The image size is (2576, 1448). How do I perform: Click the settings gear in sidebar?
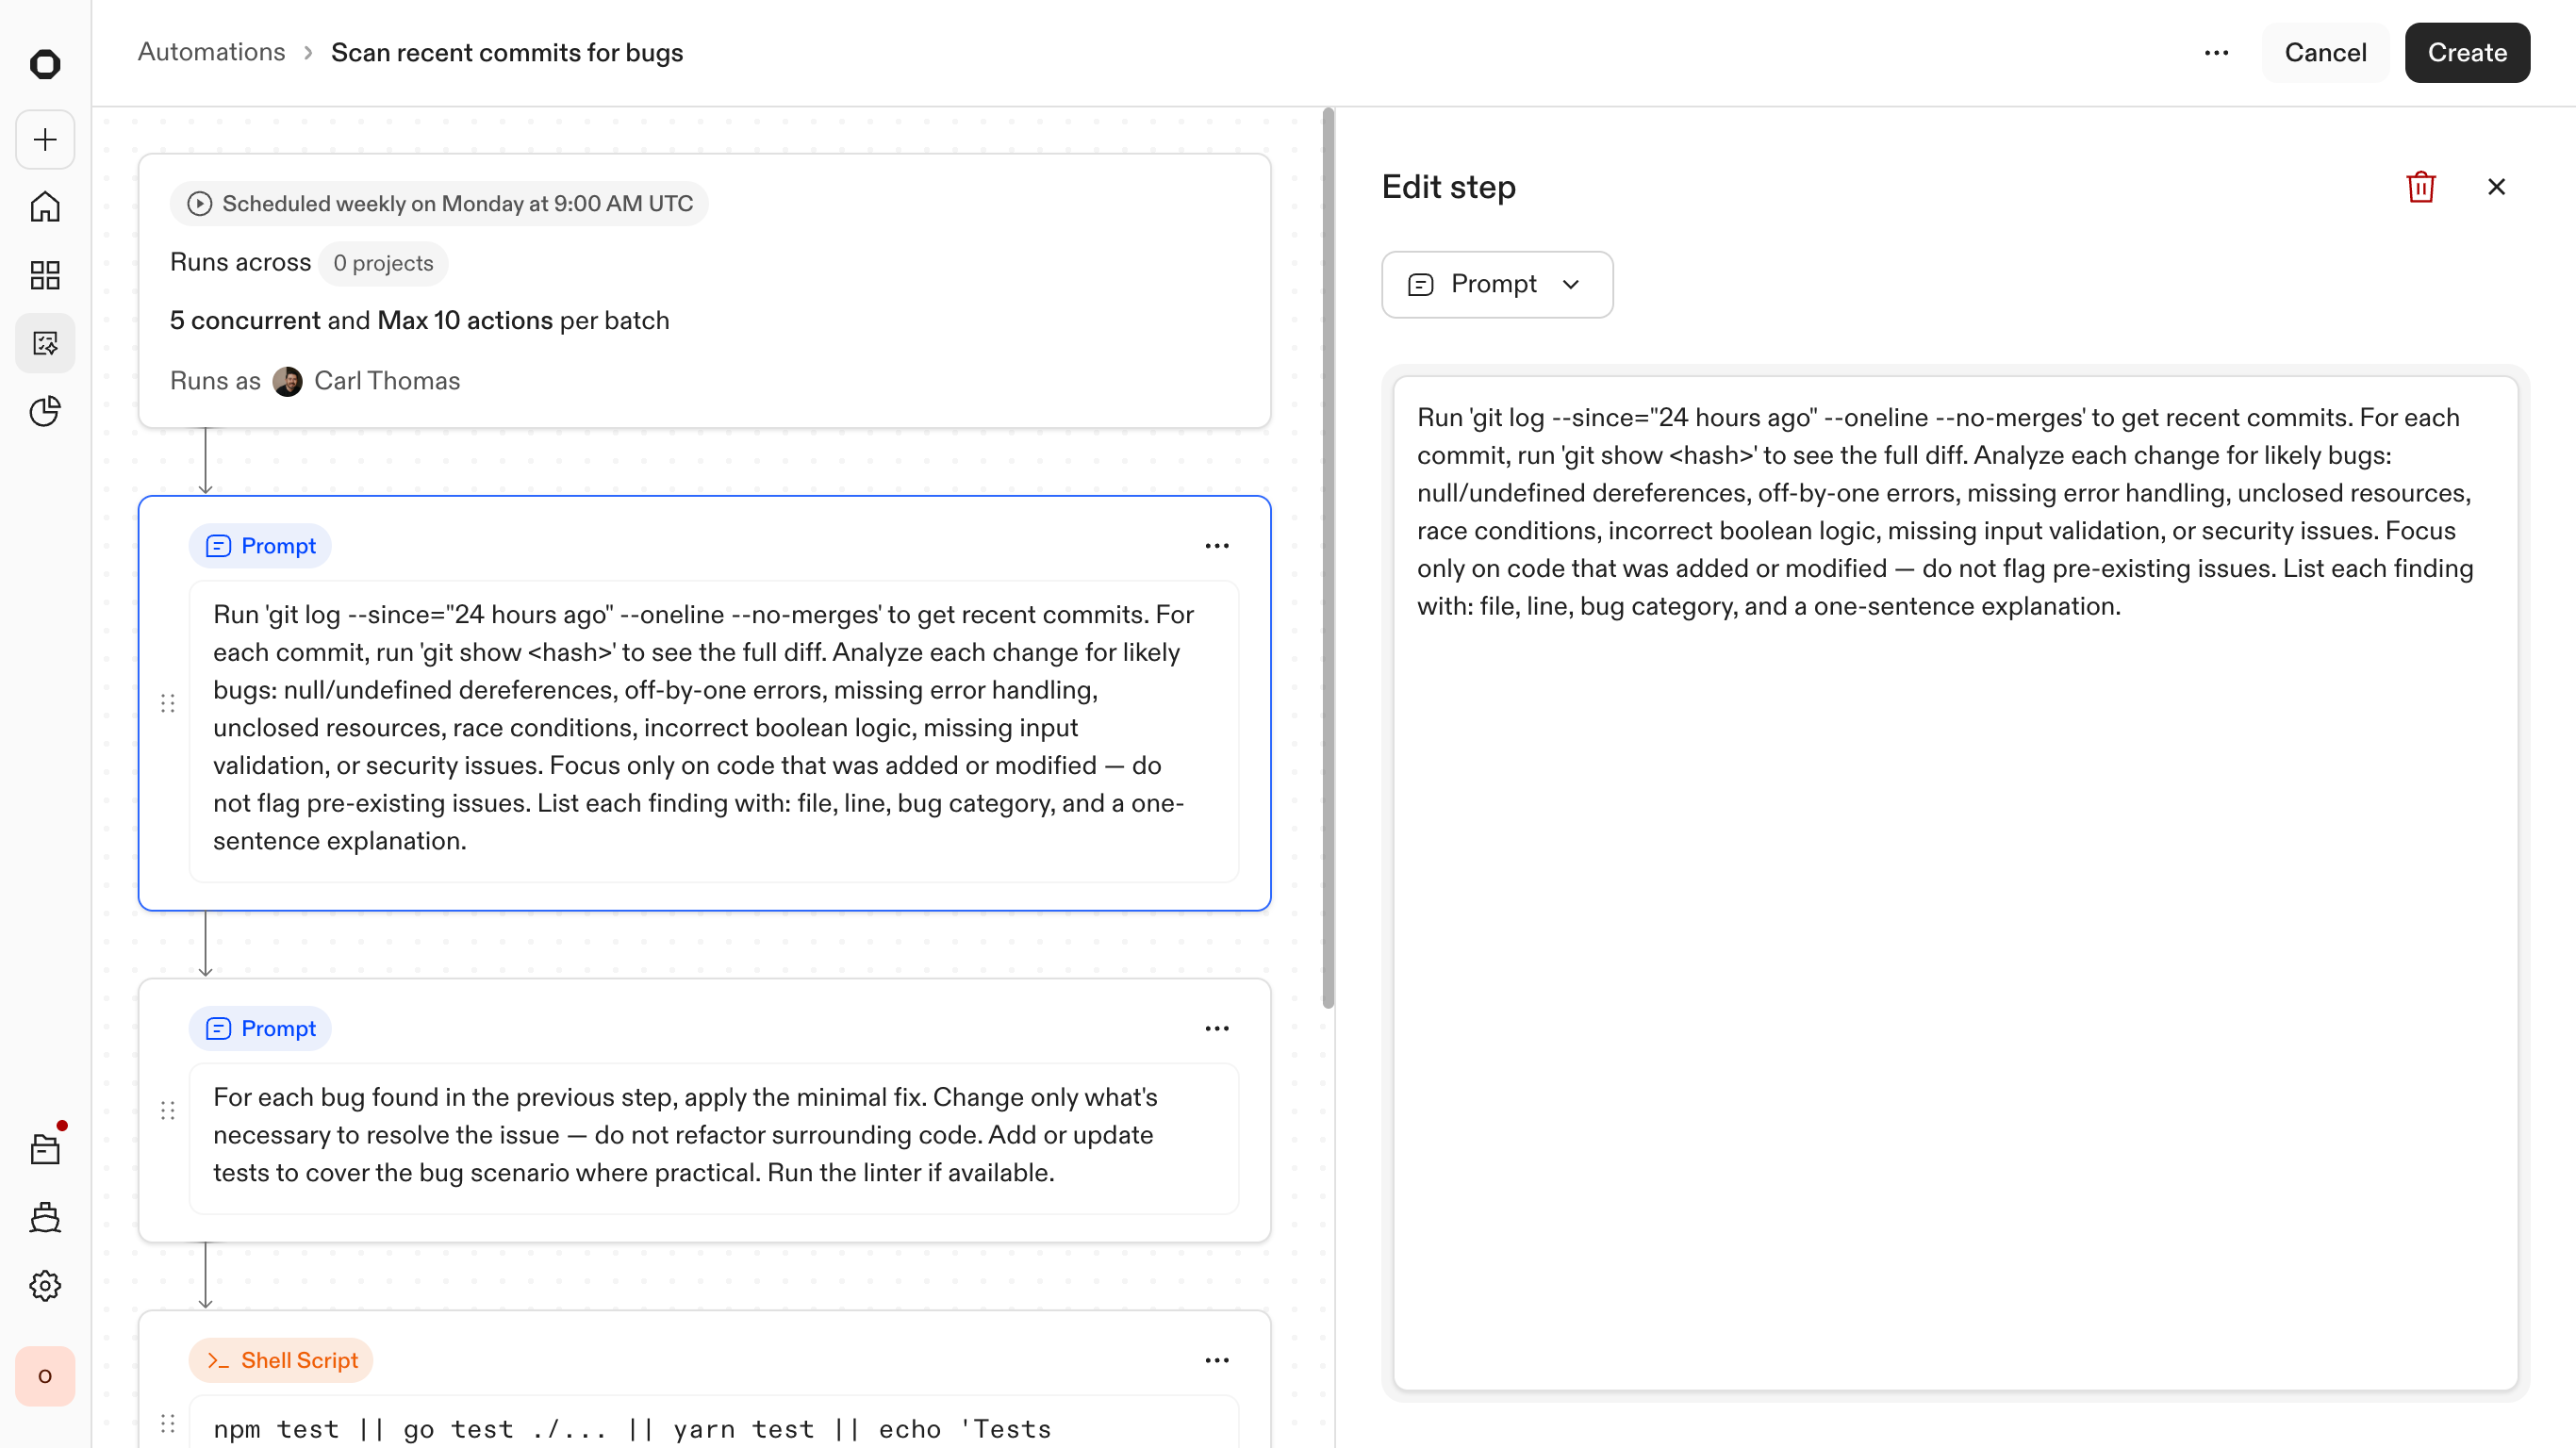tap(45, 1285)
